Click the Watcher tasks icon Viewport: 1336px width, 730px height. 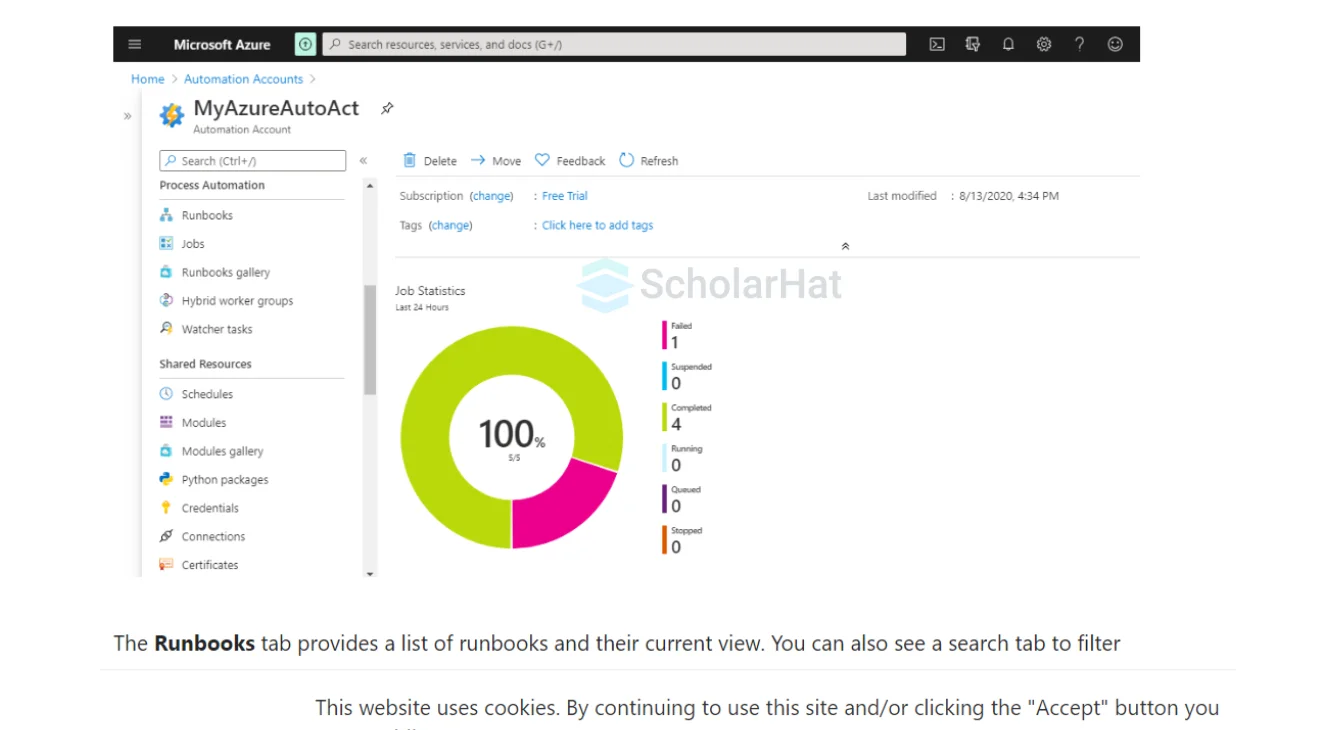tap(166, 328)
